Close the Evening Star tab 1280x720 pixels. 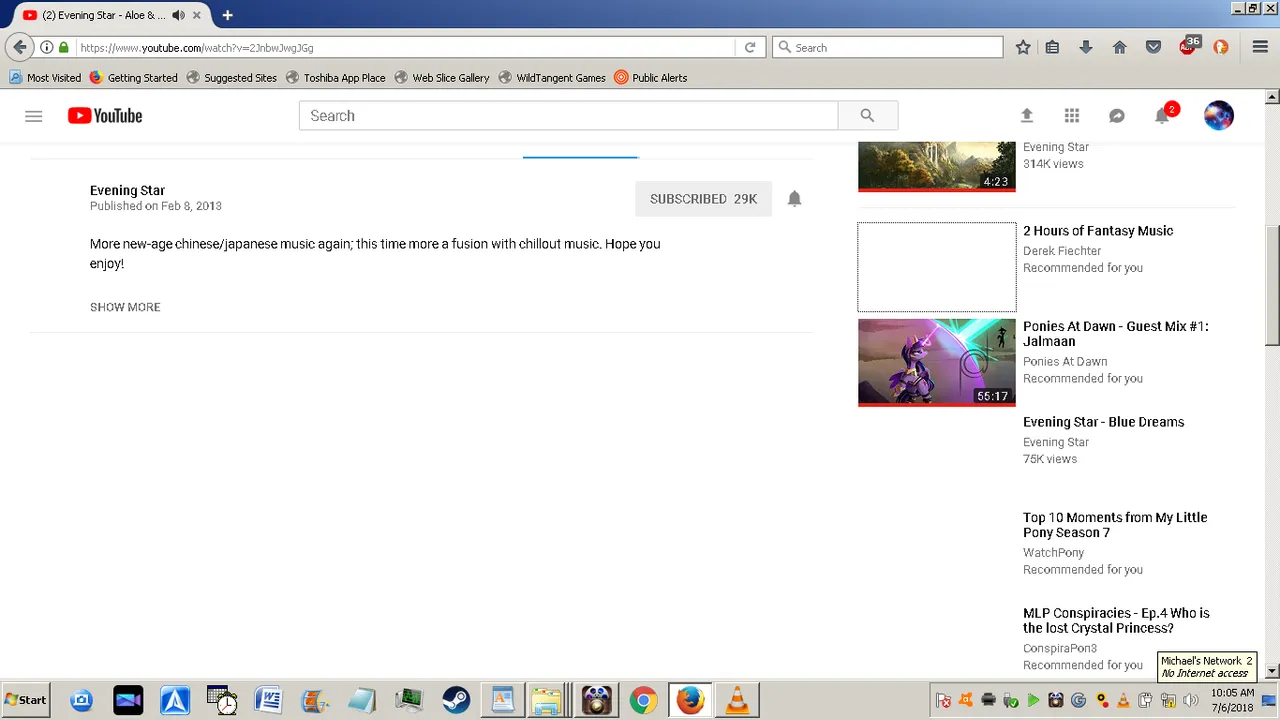[x=197, y=15]
